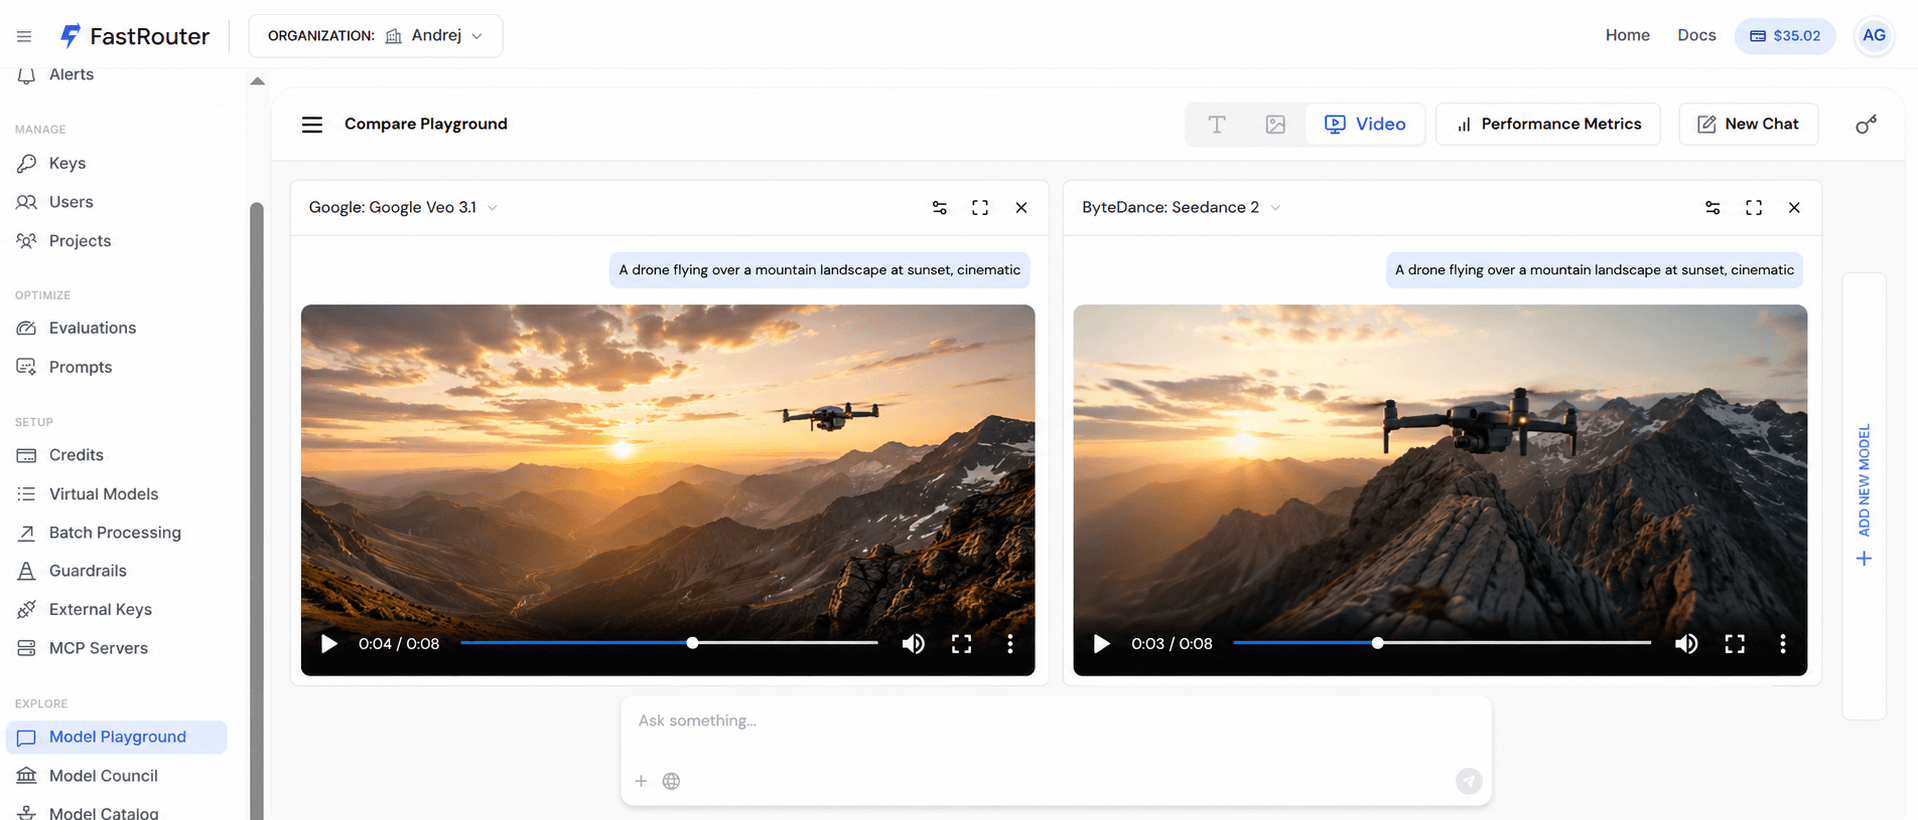Focus the Ask something input field

click(1055, 721)
